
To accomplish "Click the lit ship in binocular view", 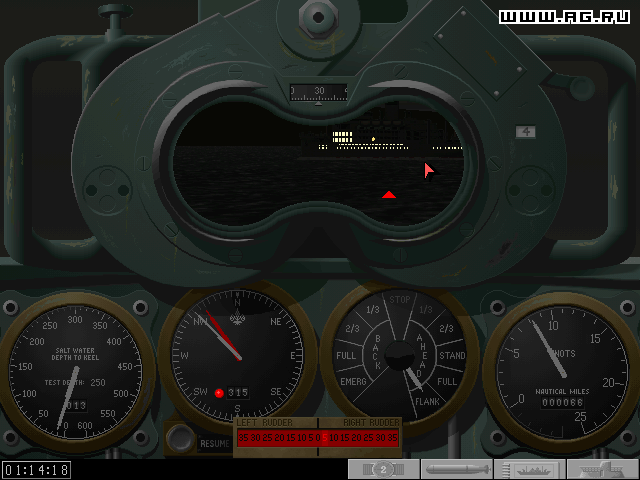I will coord(344,139).
